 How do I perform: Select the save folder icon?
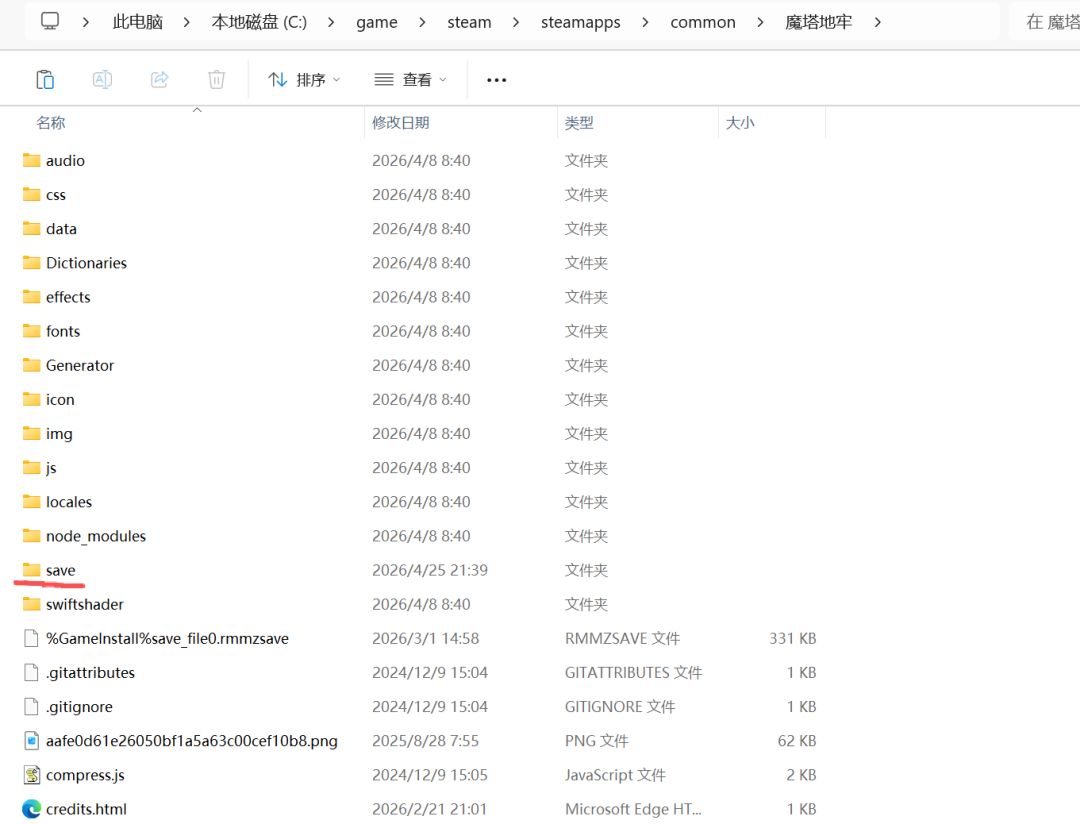click(x=31, y=570)
